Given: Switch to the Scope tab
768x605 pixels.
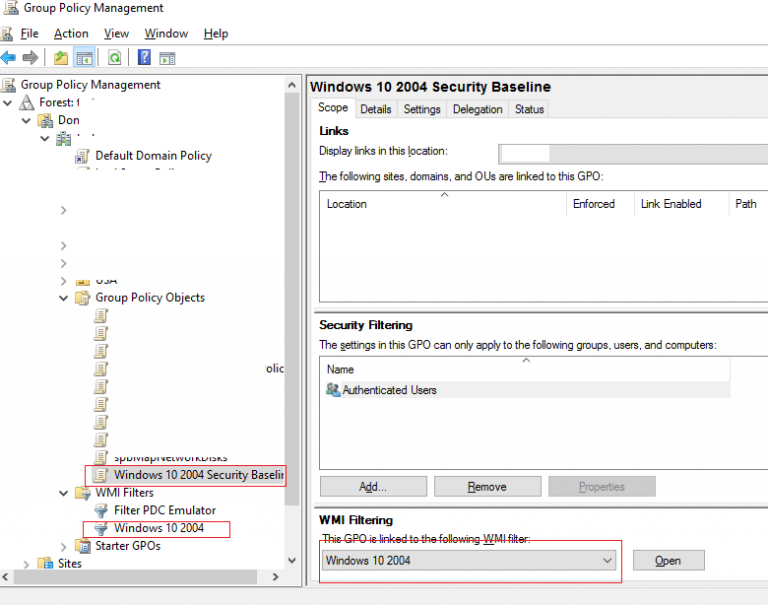Looking at the screenshot, I should [x=333, y=108].
